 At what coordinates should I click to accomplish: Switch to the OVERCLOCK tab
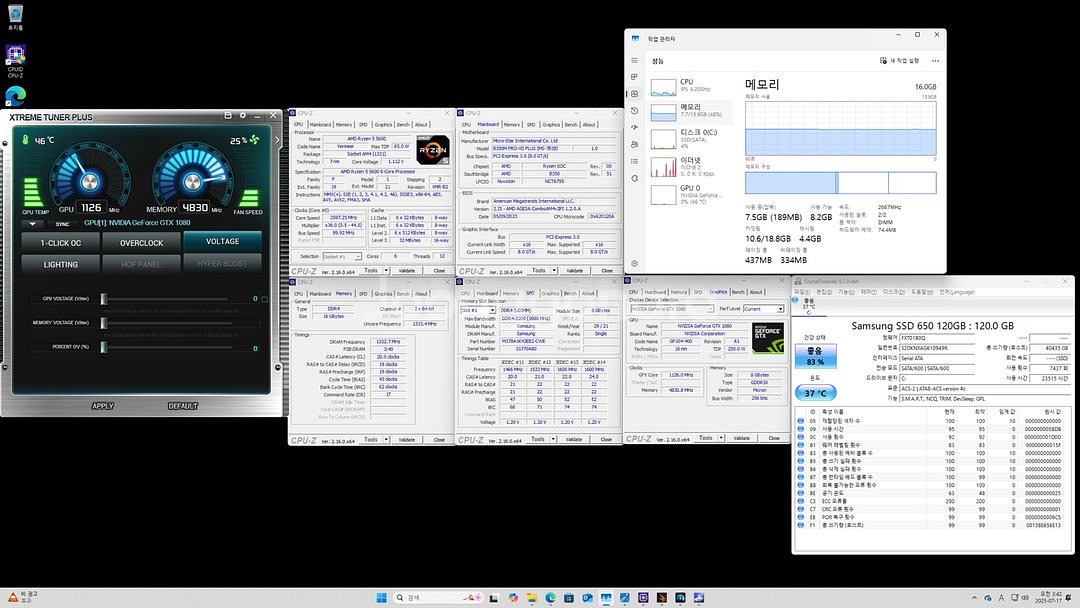(141, 242)
